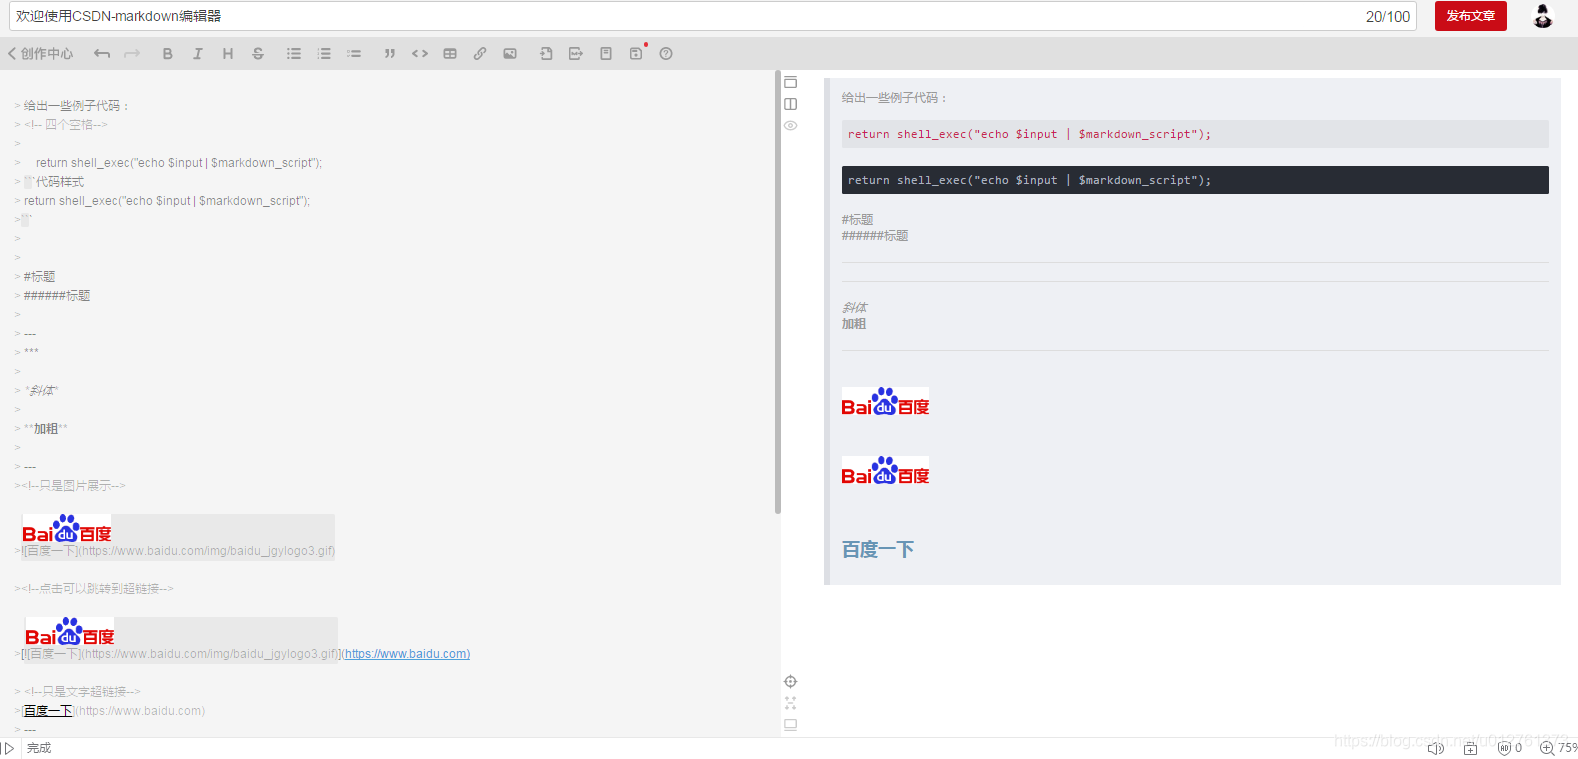Click the editor vertical scrollbar
This screenshot has width=1578, height=759.
coord(777,292)
